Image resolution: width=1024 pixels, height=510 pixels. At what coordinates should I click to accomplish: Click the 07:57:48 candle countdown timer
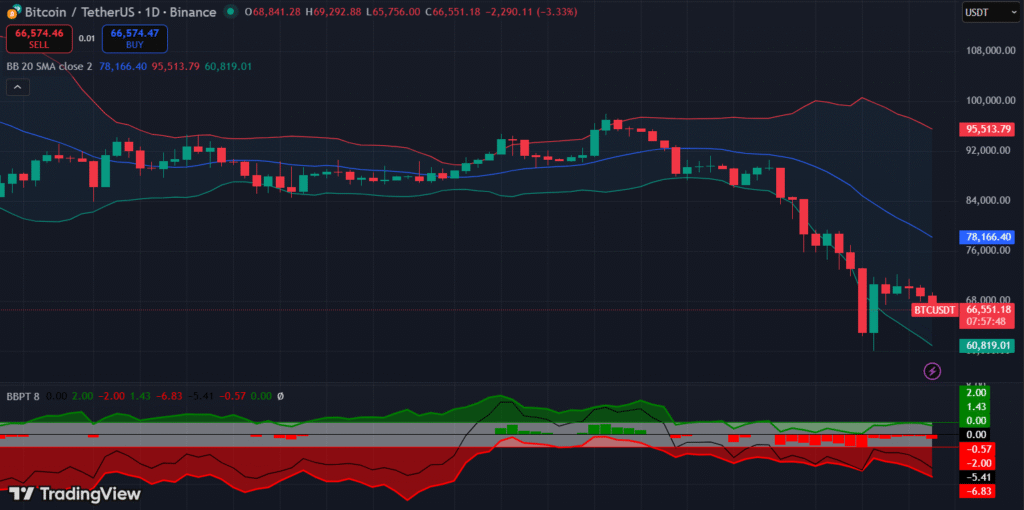pos(988,323)
